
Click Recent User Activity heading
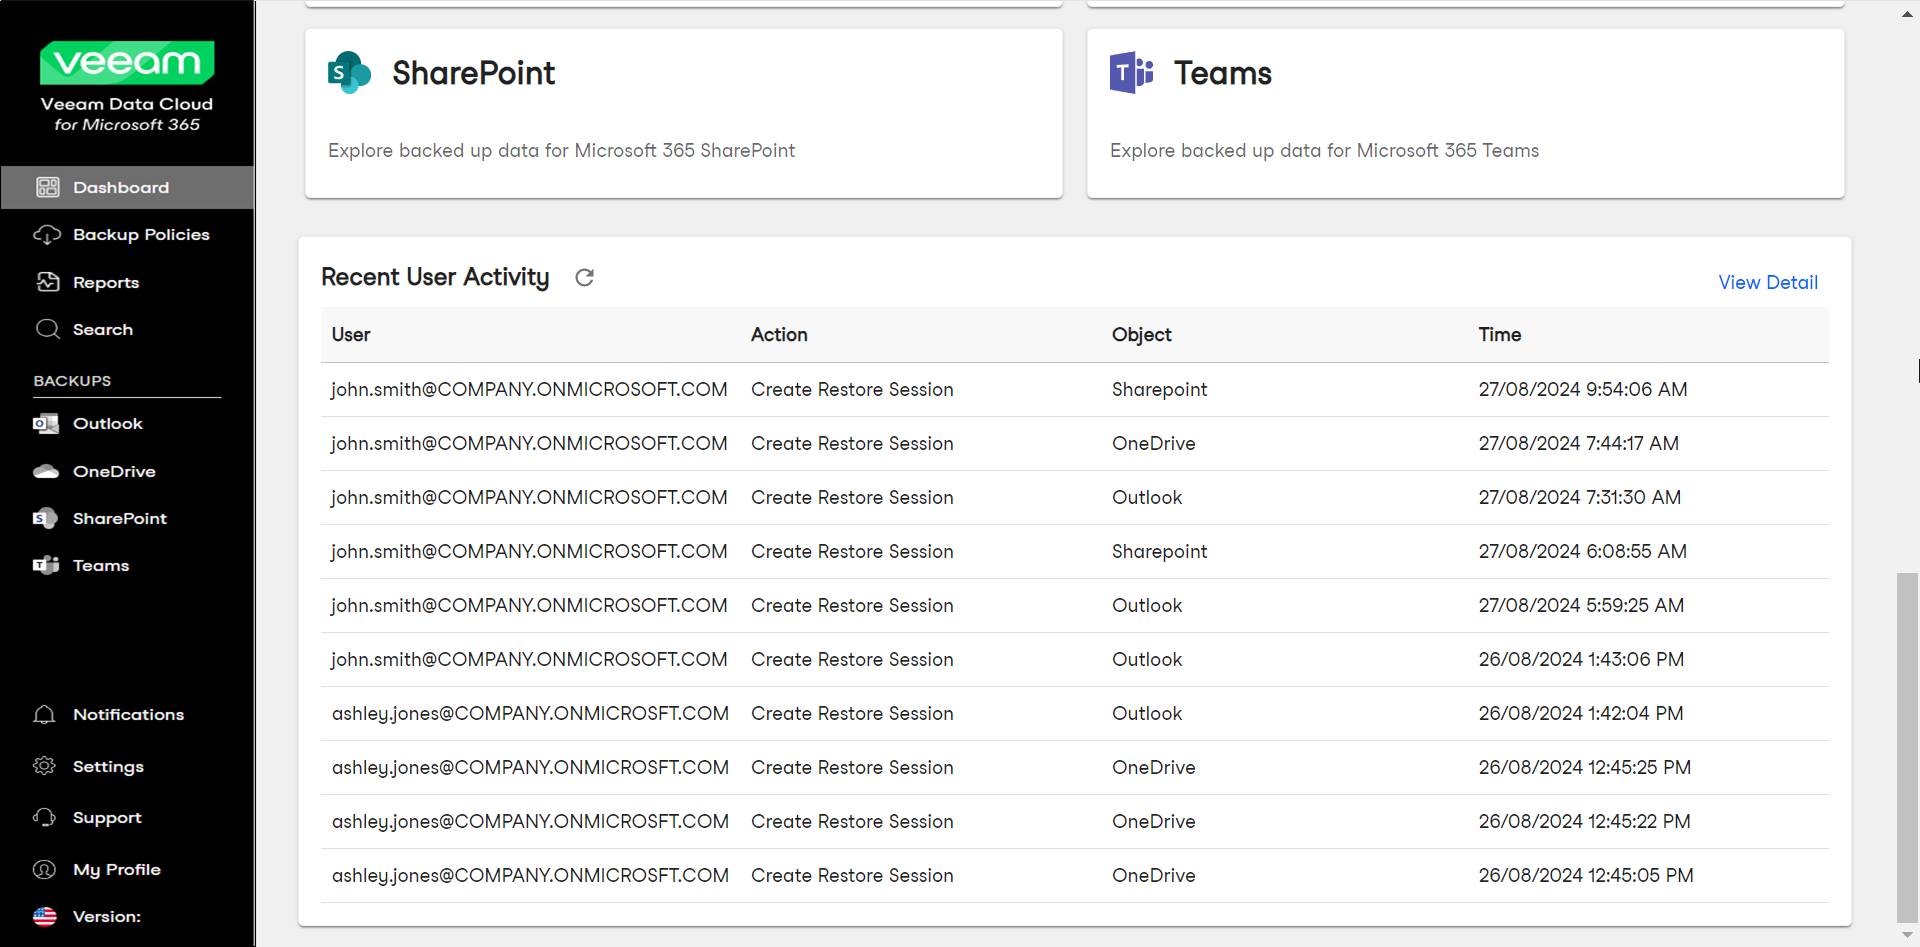[x=435, y=277]
